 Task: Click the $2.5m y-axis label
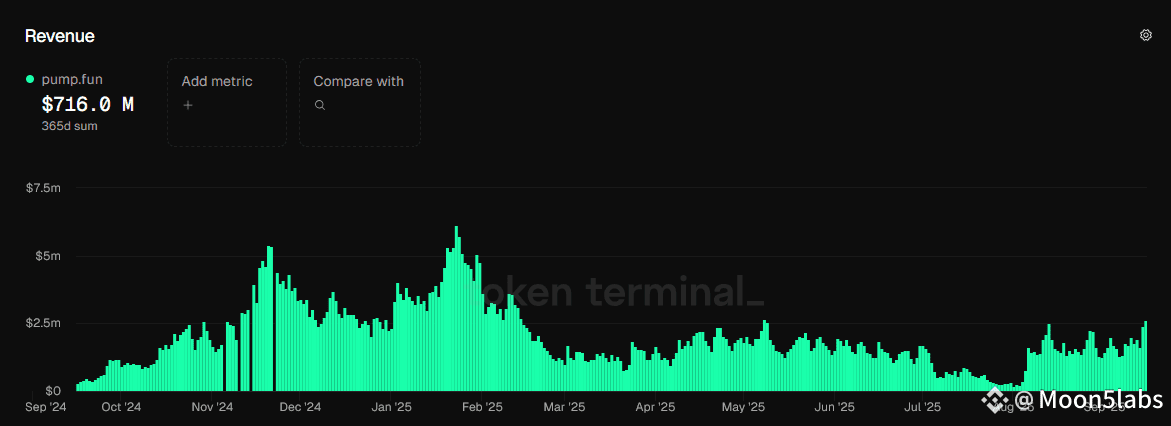pyautogui.click(x=43, y=324)
